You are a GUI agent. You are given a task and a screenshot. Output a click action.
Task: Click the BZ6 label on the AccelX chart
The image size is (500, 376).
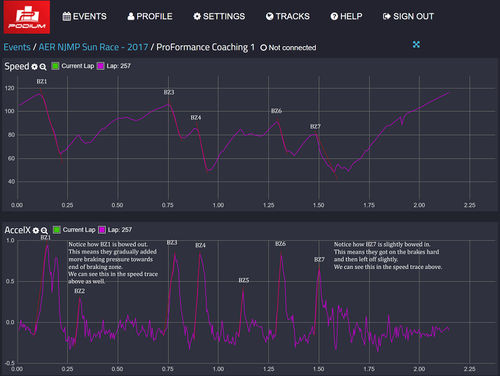[x=280, y=244]
